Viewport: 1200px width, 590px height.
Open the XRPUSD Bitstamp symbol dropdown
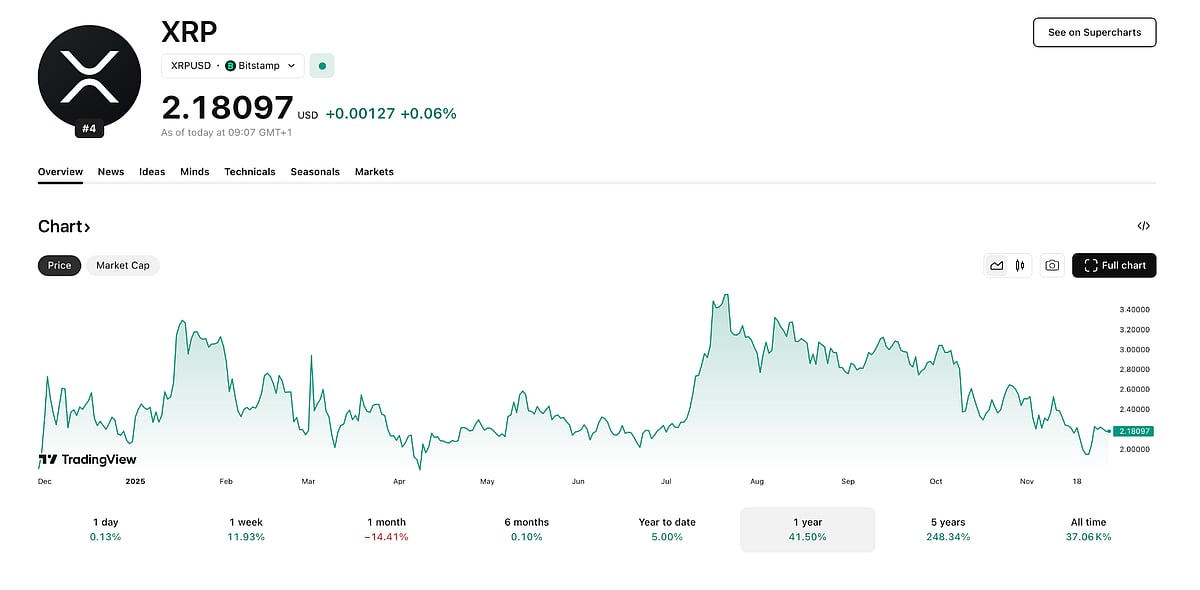[x=233, y=66]
